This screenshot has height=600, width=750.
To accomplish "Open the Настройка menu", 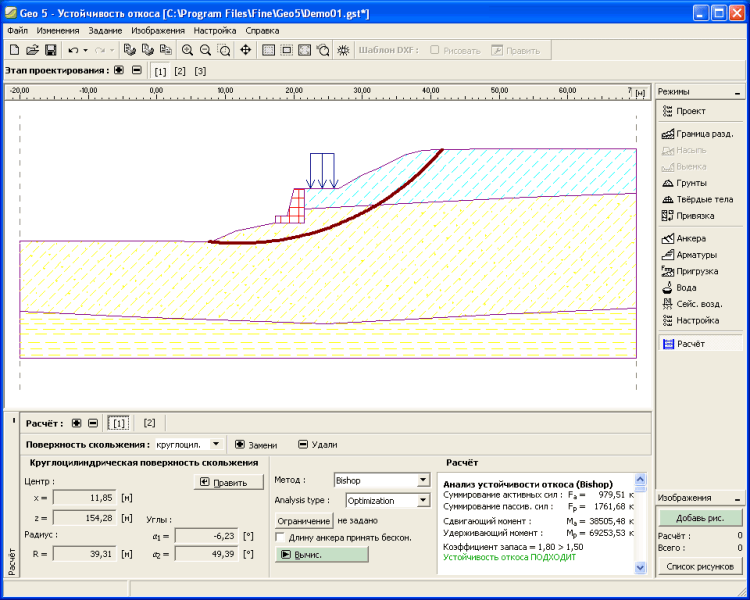I will (214, 30).
